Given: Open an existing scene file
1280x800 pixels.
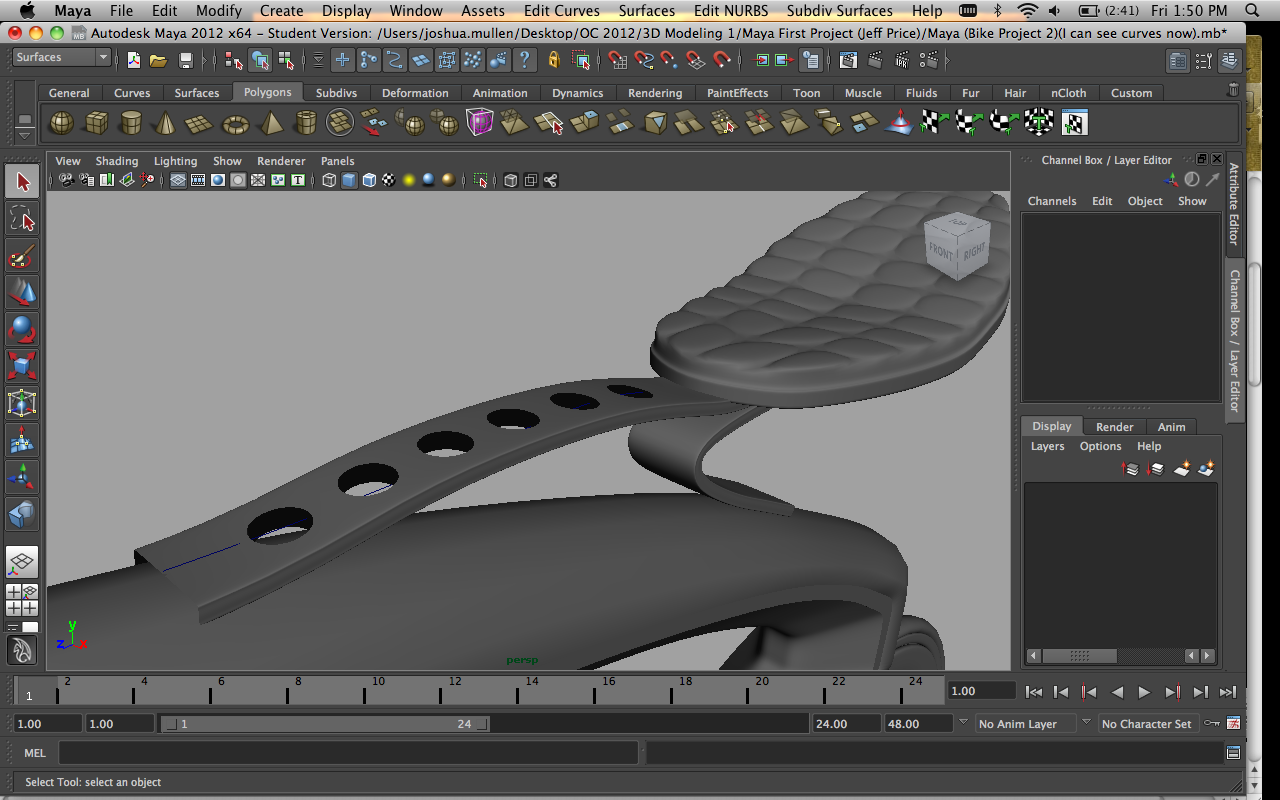Looking at the screenshot, I should [158, 60].
